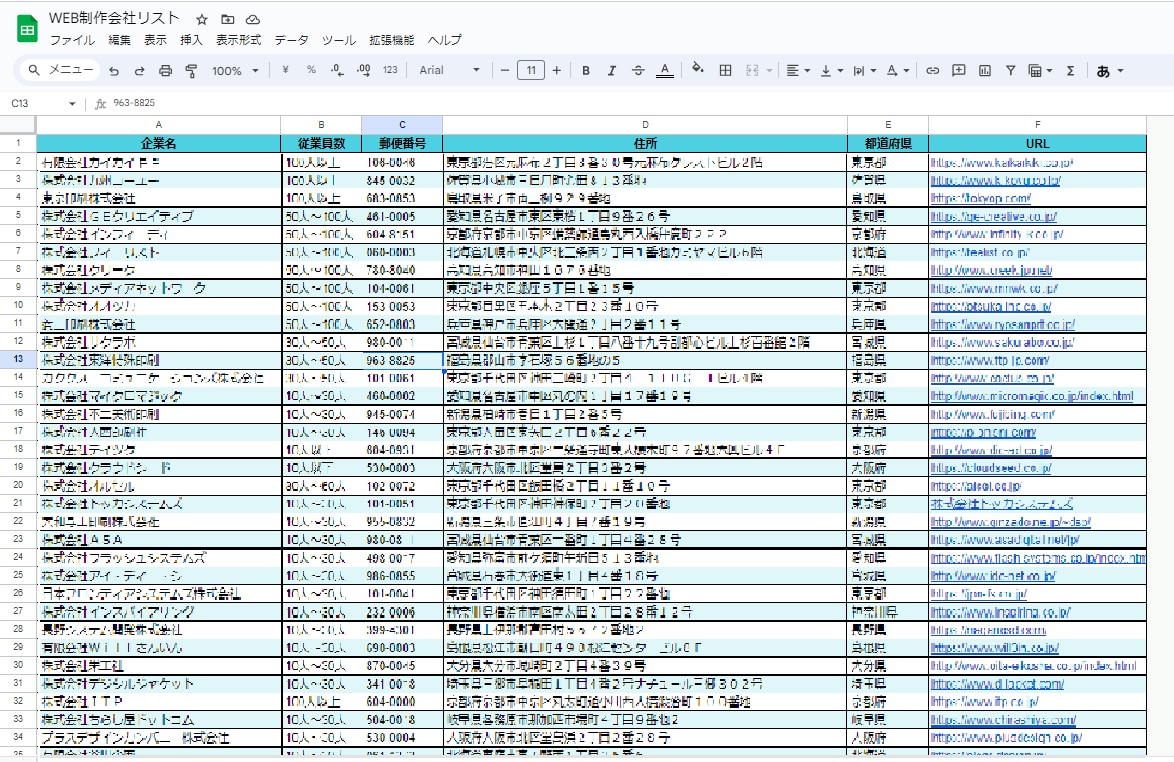Click the メニュー search box
1174x762 pixels.
pos(61,70)
